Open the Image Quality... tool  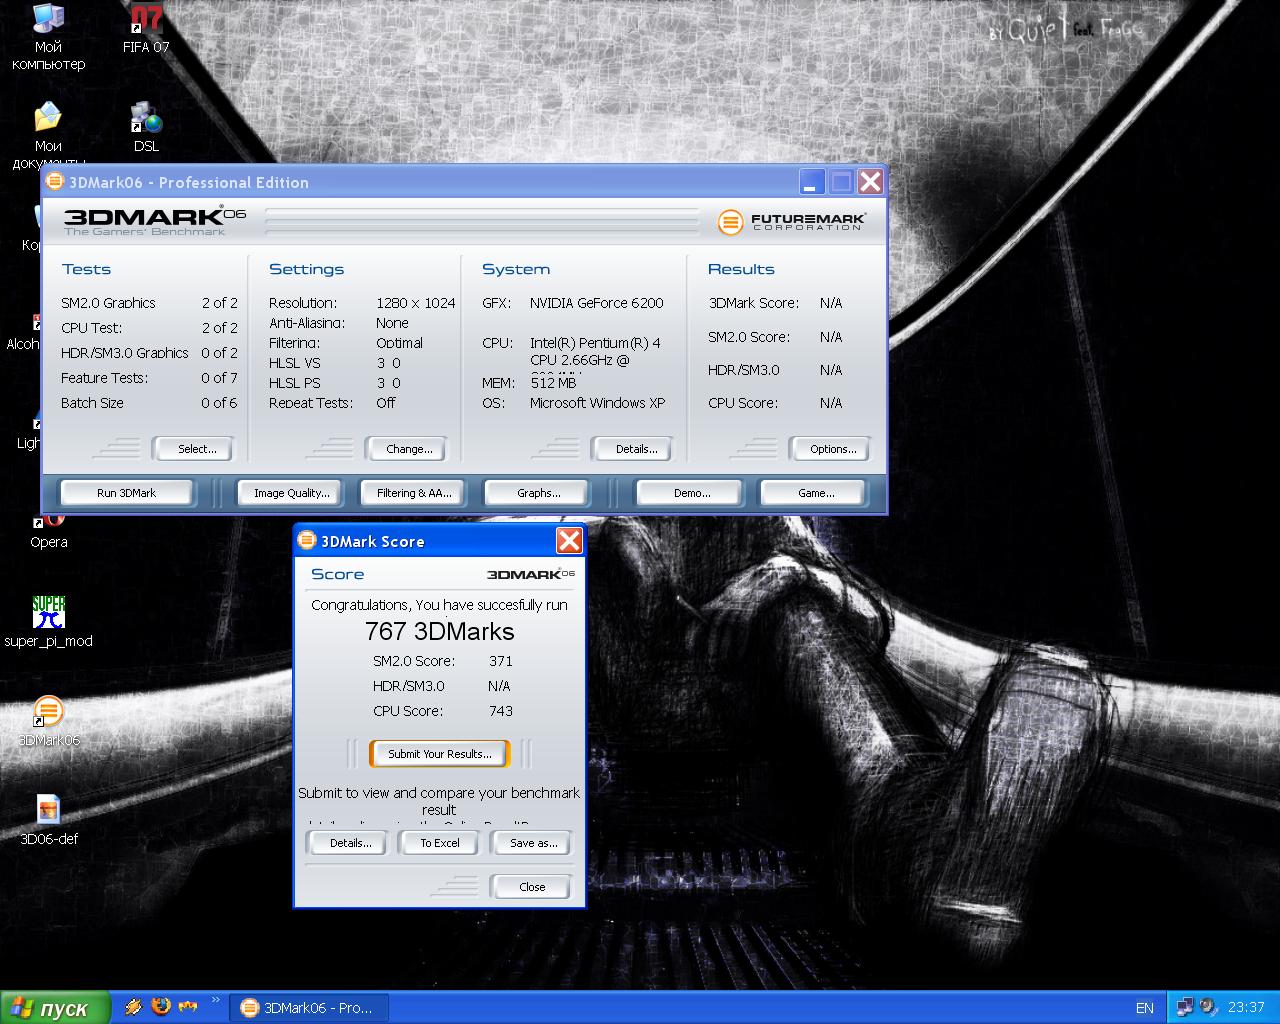click(291, 493)
